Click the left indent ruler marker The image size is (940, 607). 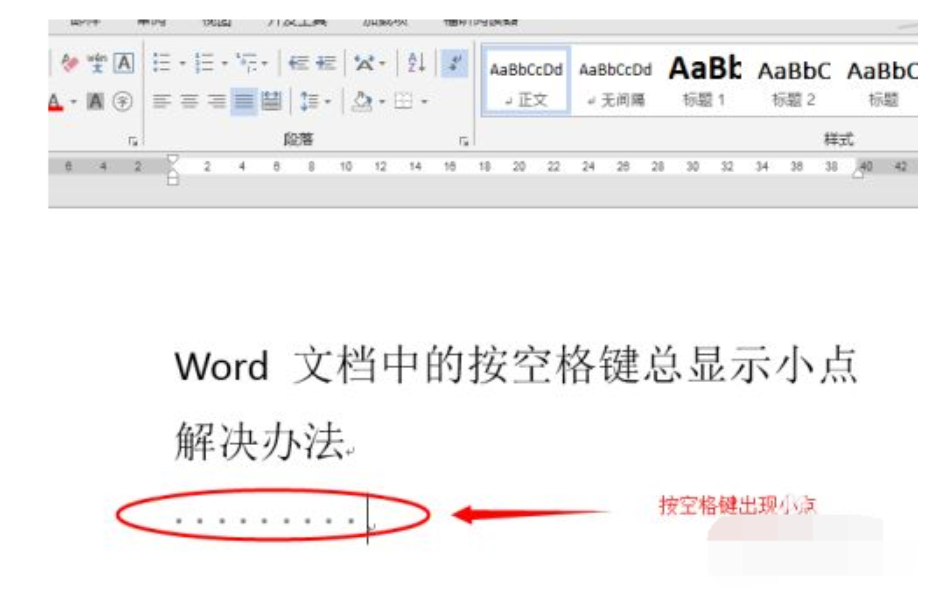tap(173, 179)
